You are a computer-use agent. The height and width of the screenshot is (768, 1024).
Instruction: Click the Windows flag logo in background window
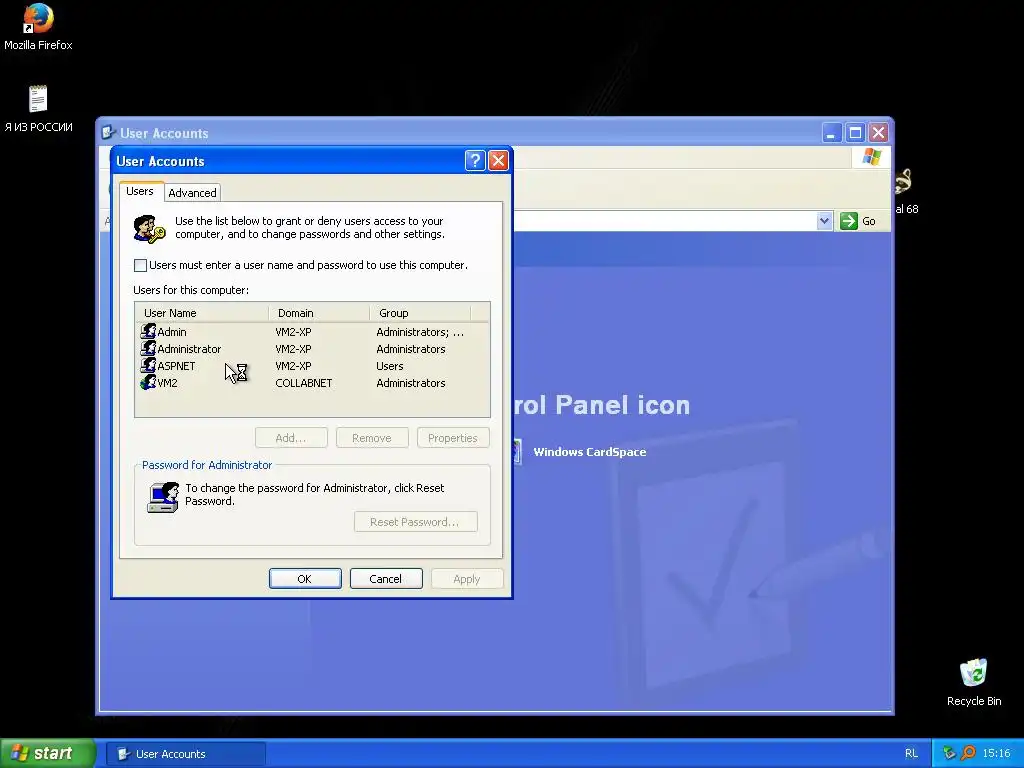tap(871, 157)
